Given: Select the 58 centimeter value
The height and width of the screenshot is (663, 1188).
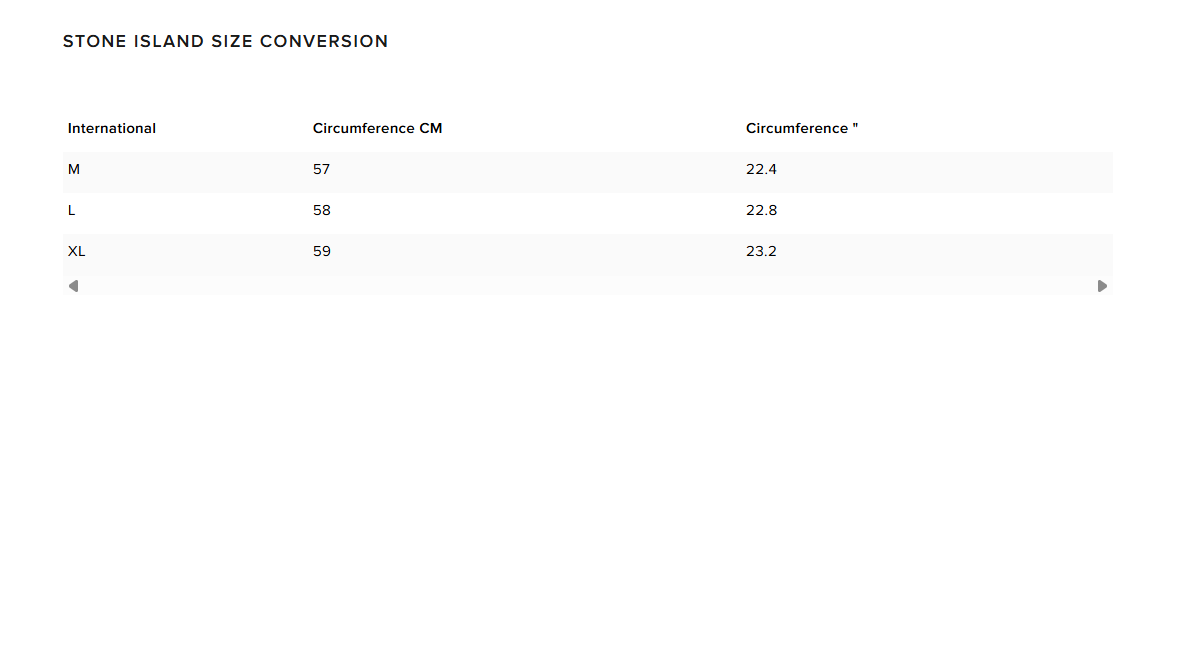Looking at the screenshot, I should (x=321, y=210).
